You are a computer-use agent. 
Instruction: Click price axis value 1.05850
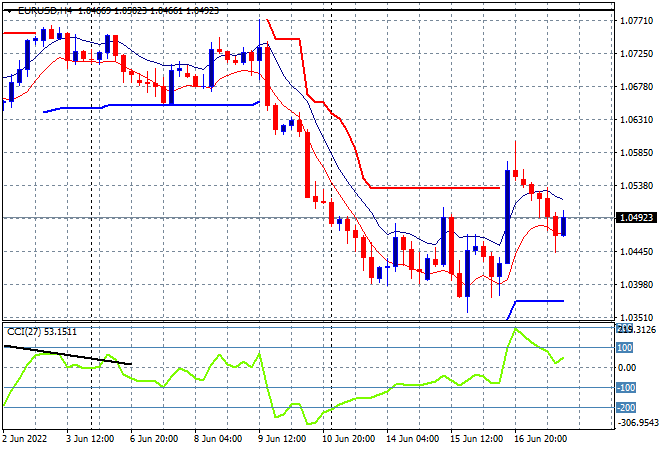tap(637, 152)
